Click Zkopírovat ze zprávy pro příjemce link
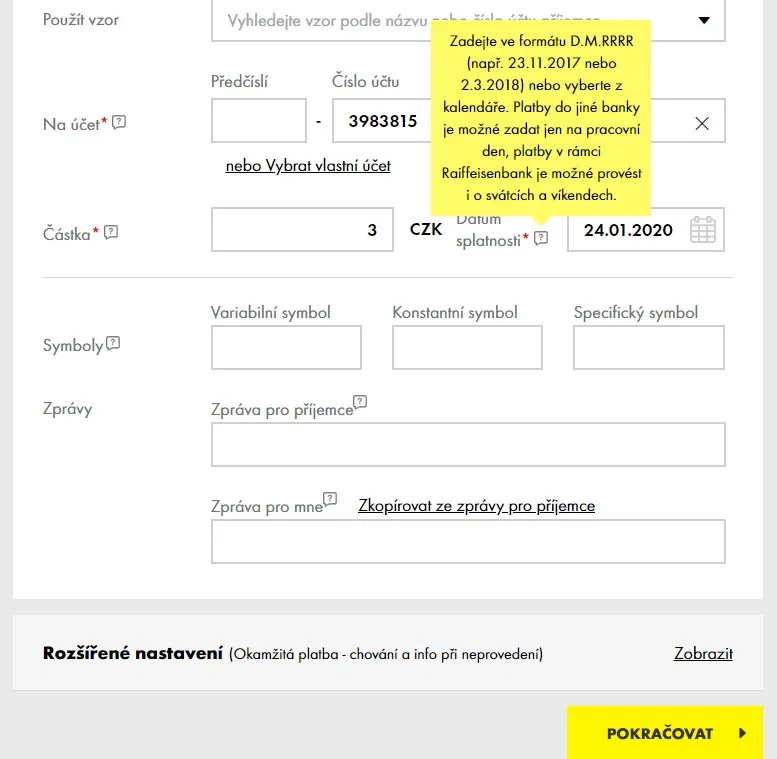 [476, 506]
